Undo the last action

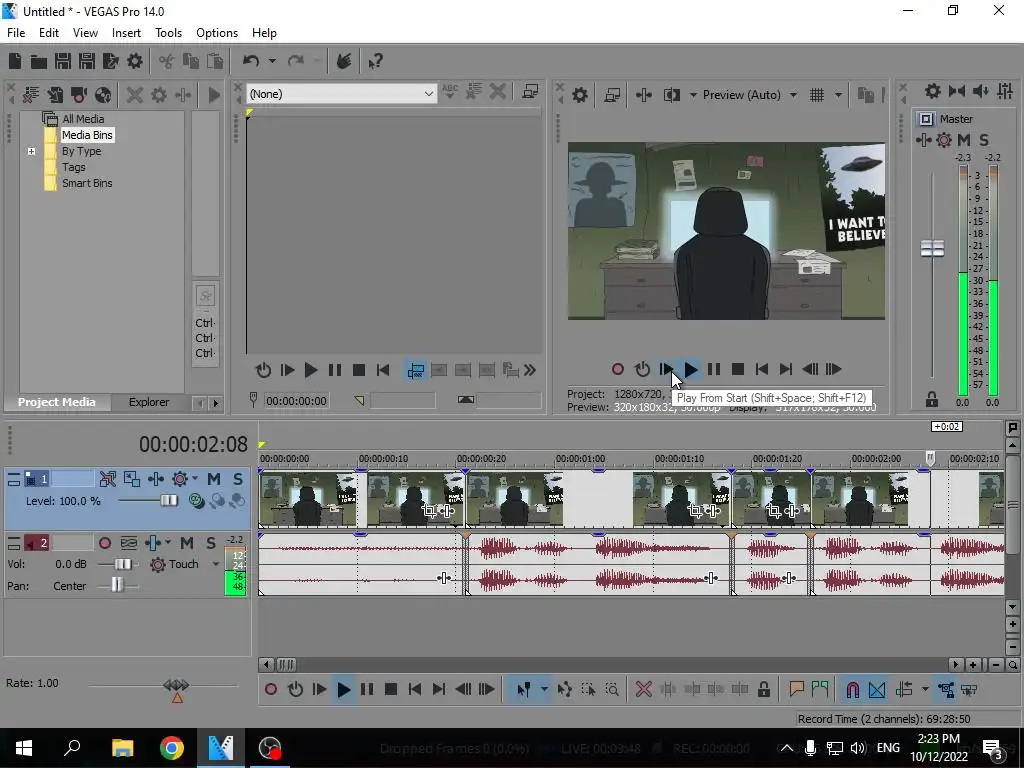coord(251,61)
